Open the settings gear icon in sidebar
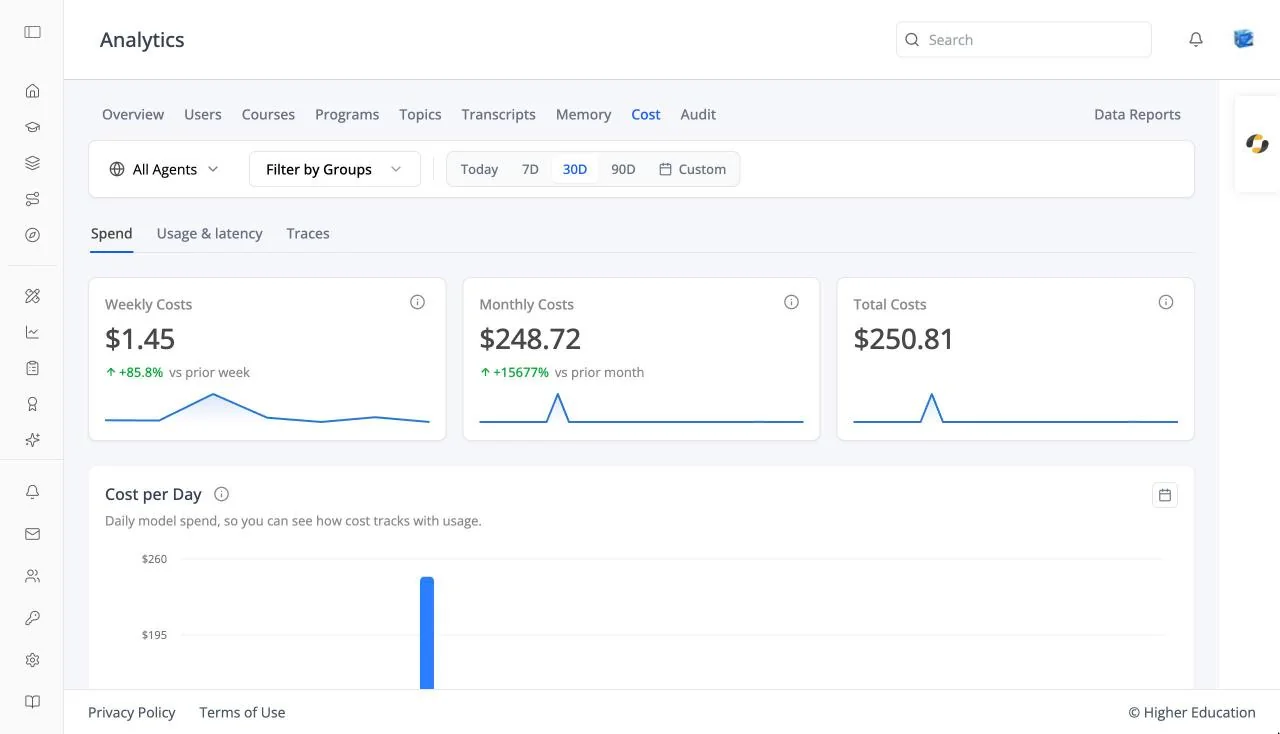 [x=32, y=660]
